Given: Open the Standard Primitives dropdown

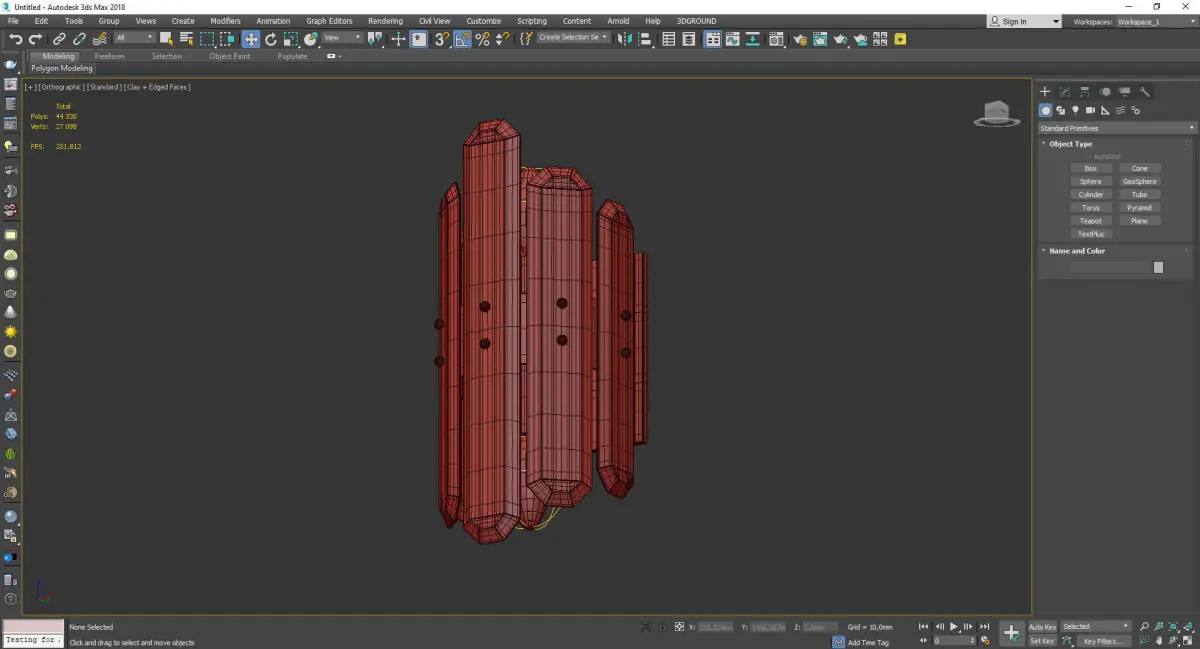Looking at the screenshot, I should (x=1116, y=128).
